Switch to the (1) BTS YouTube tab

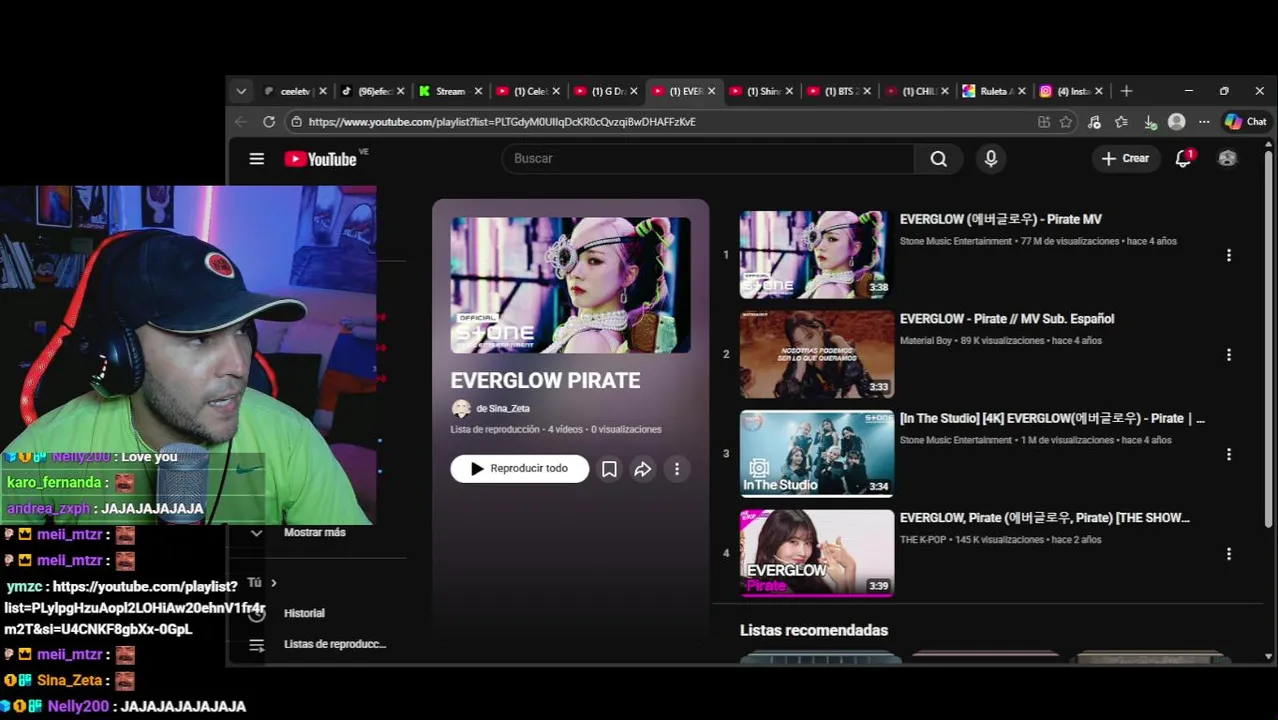click(839, 91)
